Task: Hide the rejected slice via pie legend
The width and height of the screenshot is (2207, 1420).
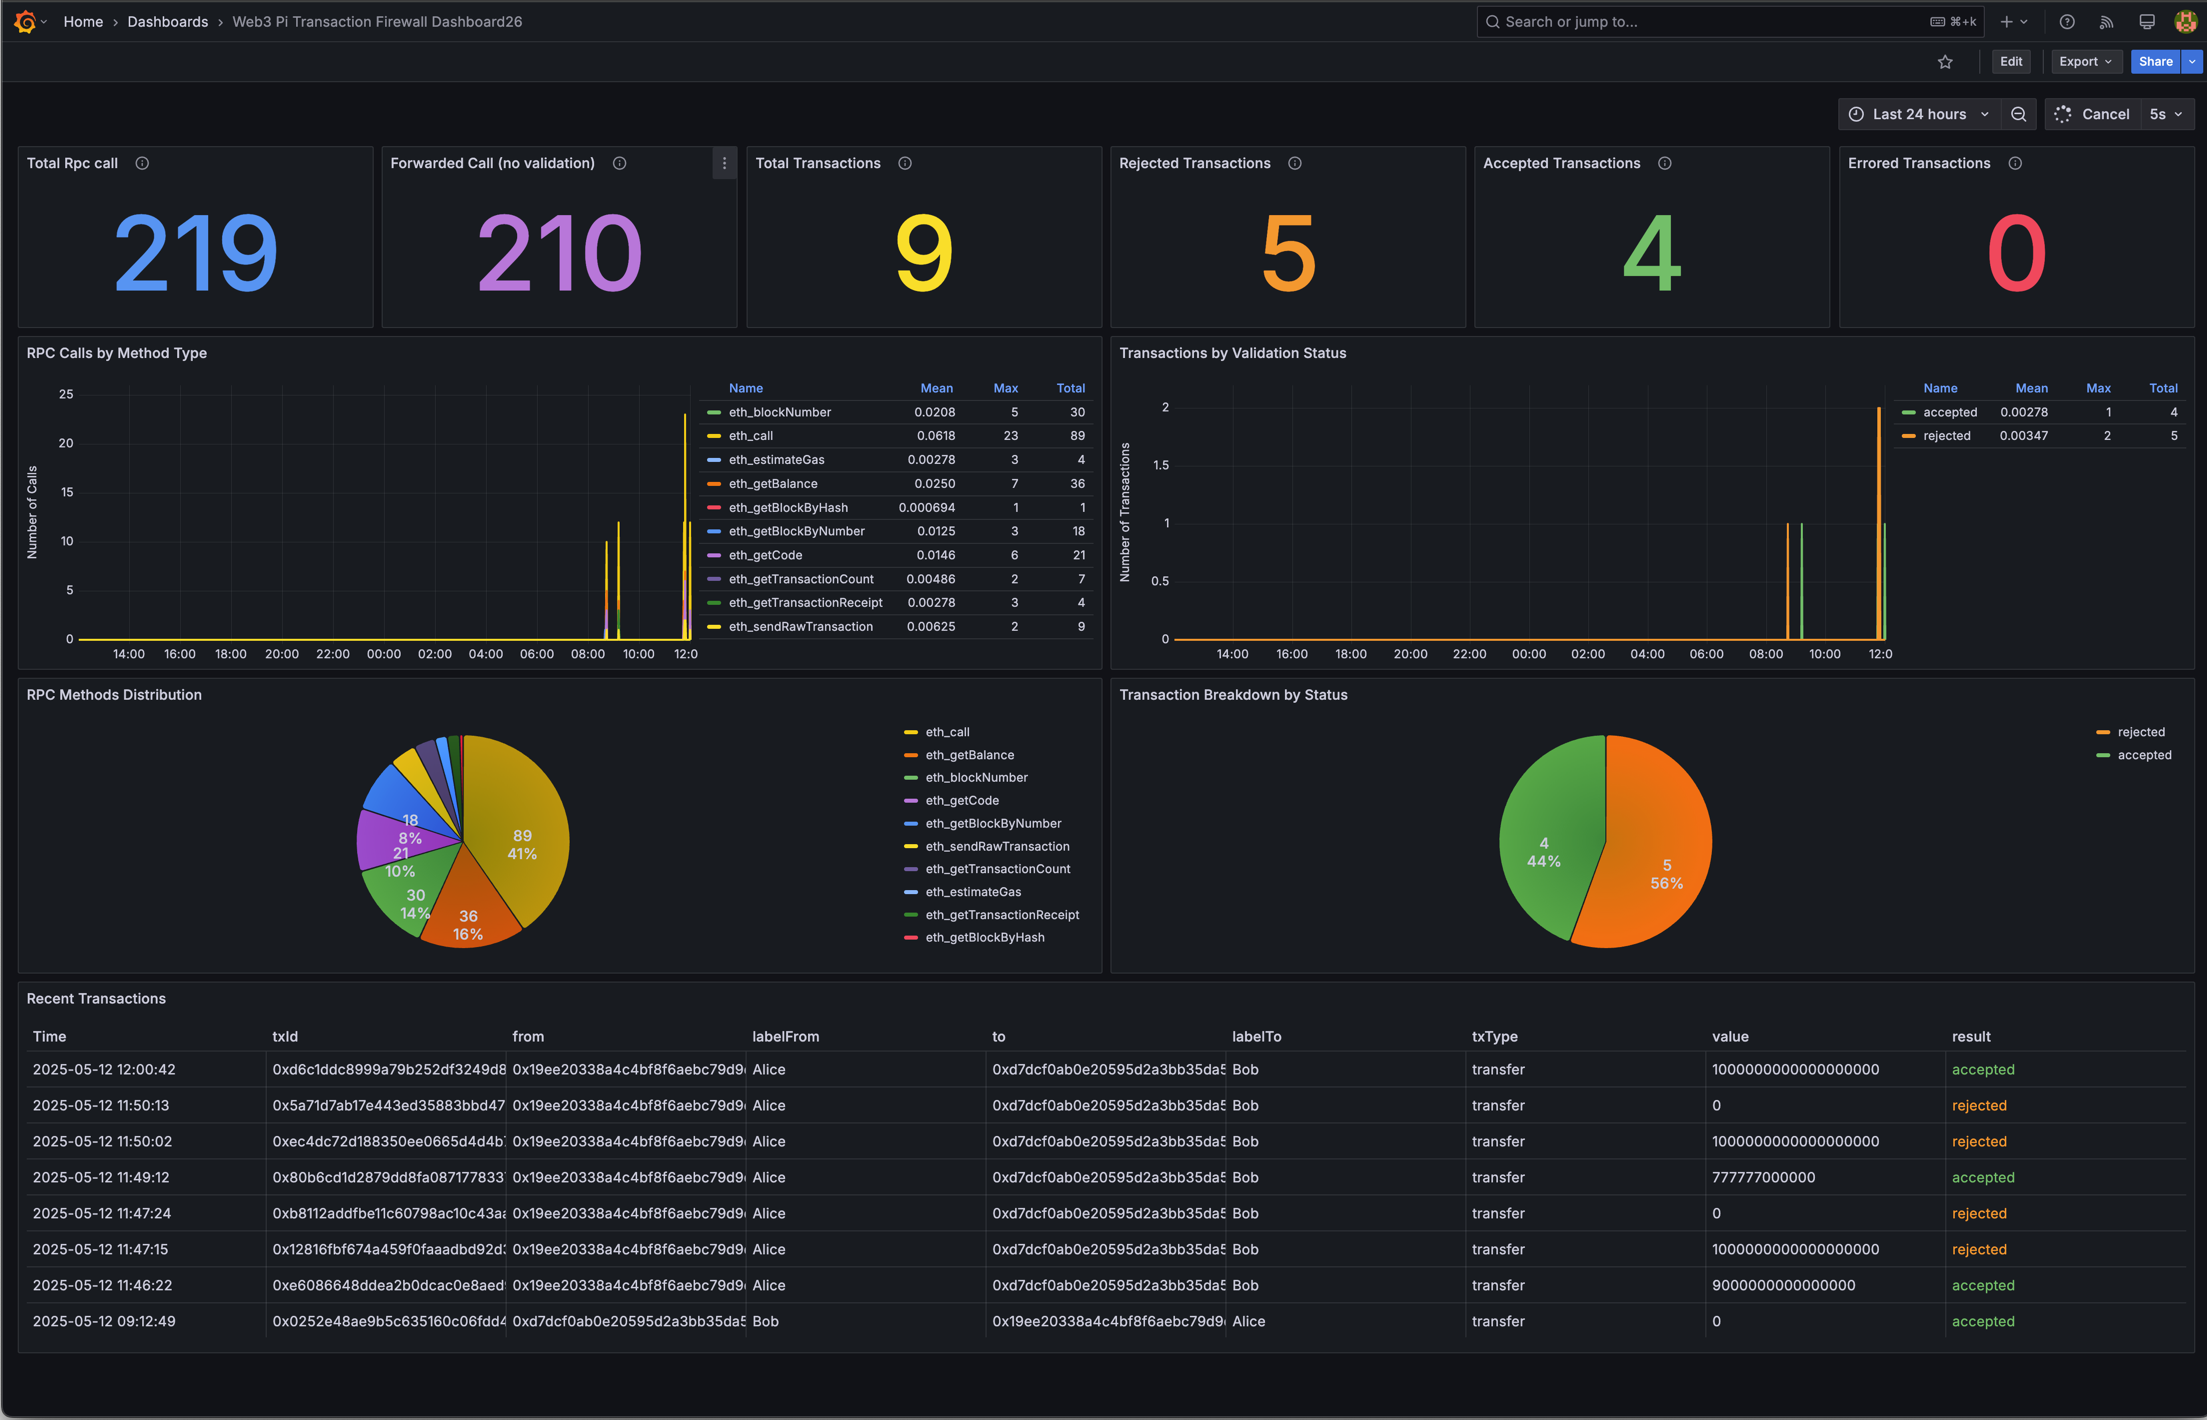Action: coord(2140,731)
